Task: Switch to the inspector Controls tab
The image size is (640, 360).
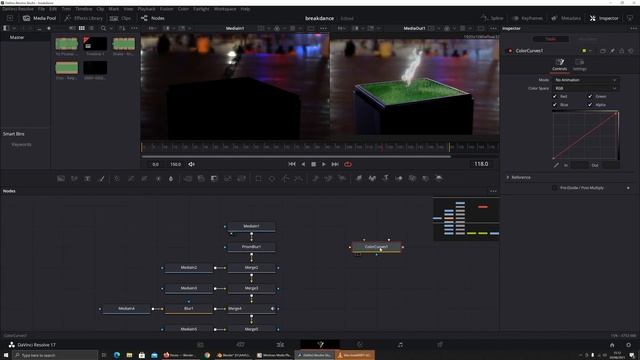Action: coord(560,64)
